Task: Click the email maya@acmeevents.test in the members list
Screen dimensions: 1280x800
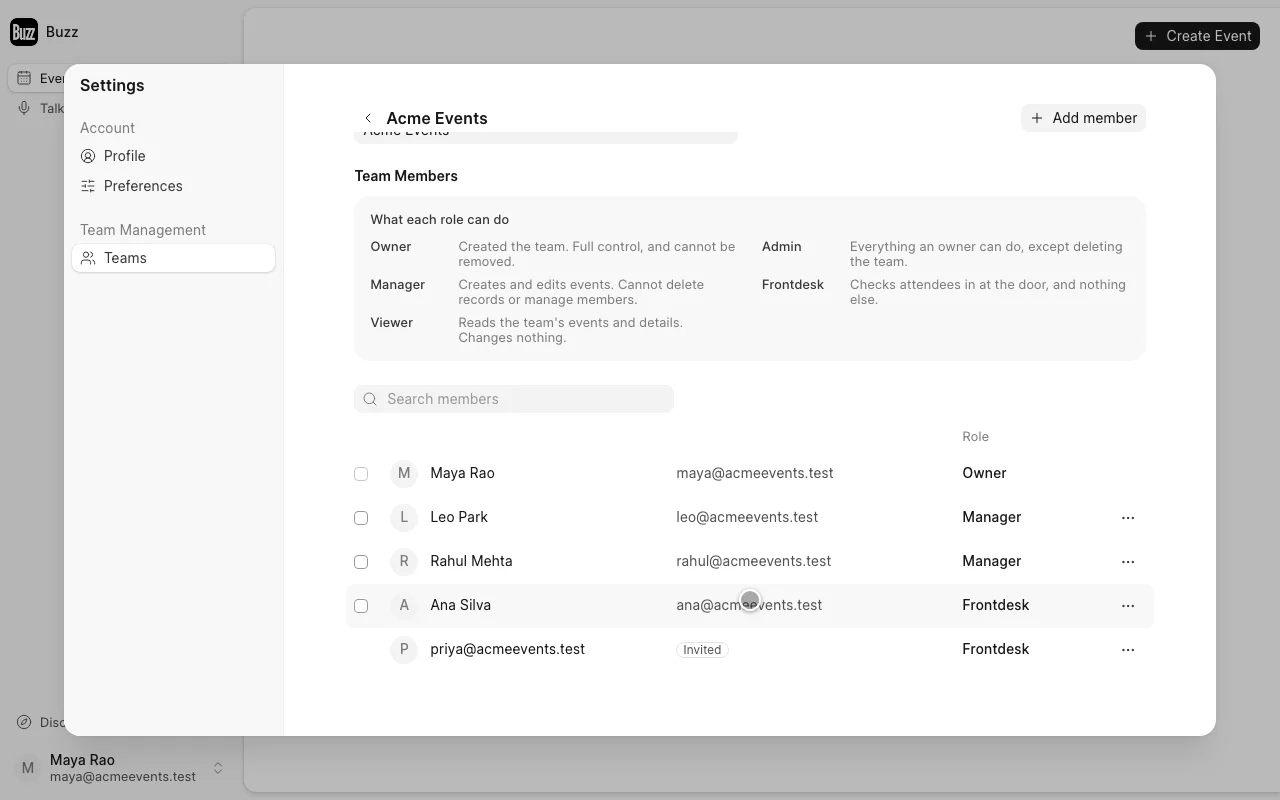Action: [x=755, y=473]
